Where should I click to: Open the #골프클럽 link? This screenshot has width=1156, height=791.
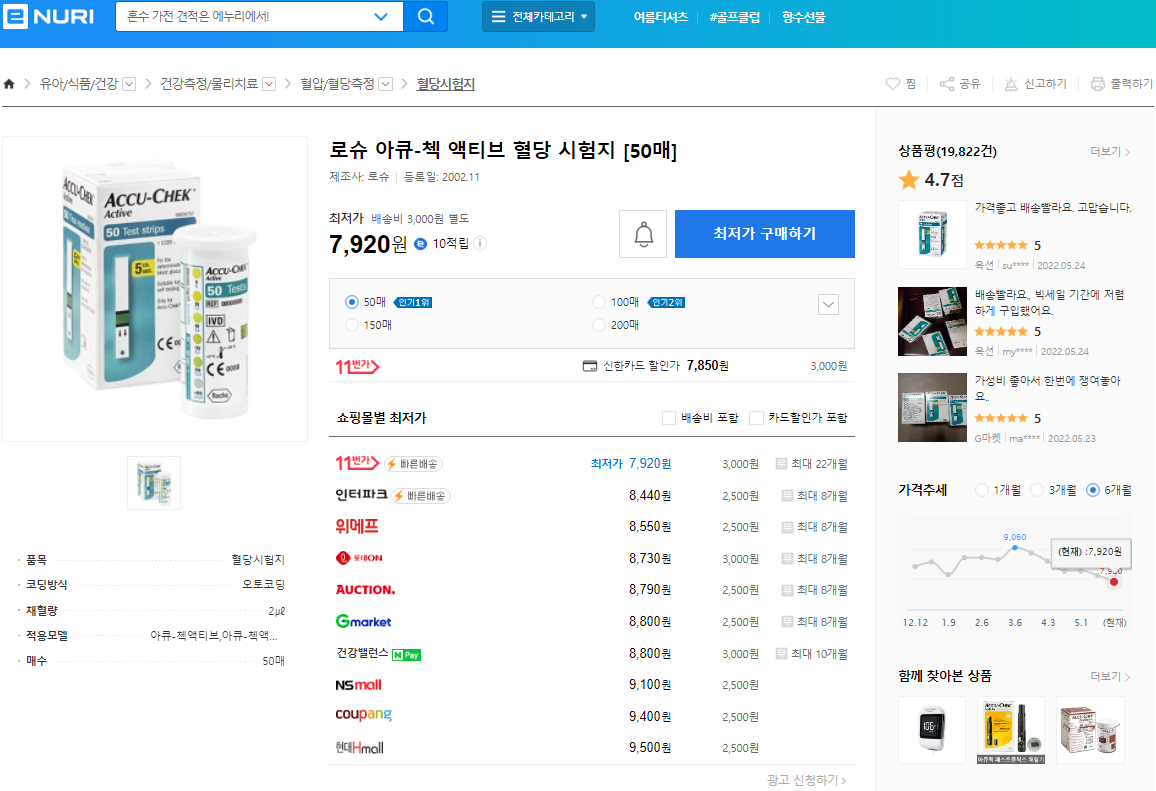pyautogui.click(x=734, y=17)
